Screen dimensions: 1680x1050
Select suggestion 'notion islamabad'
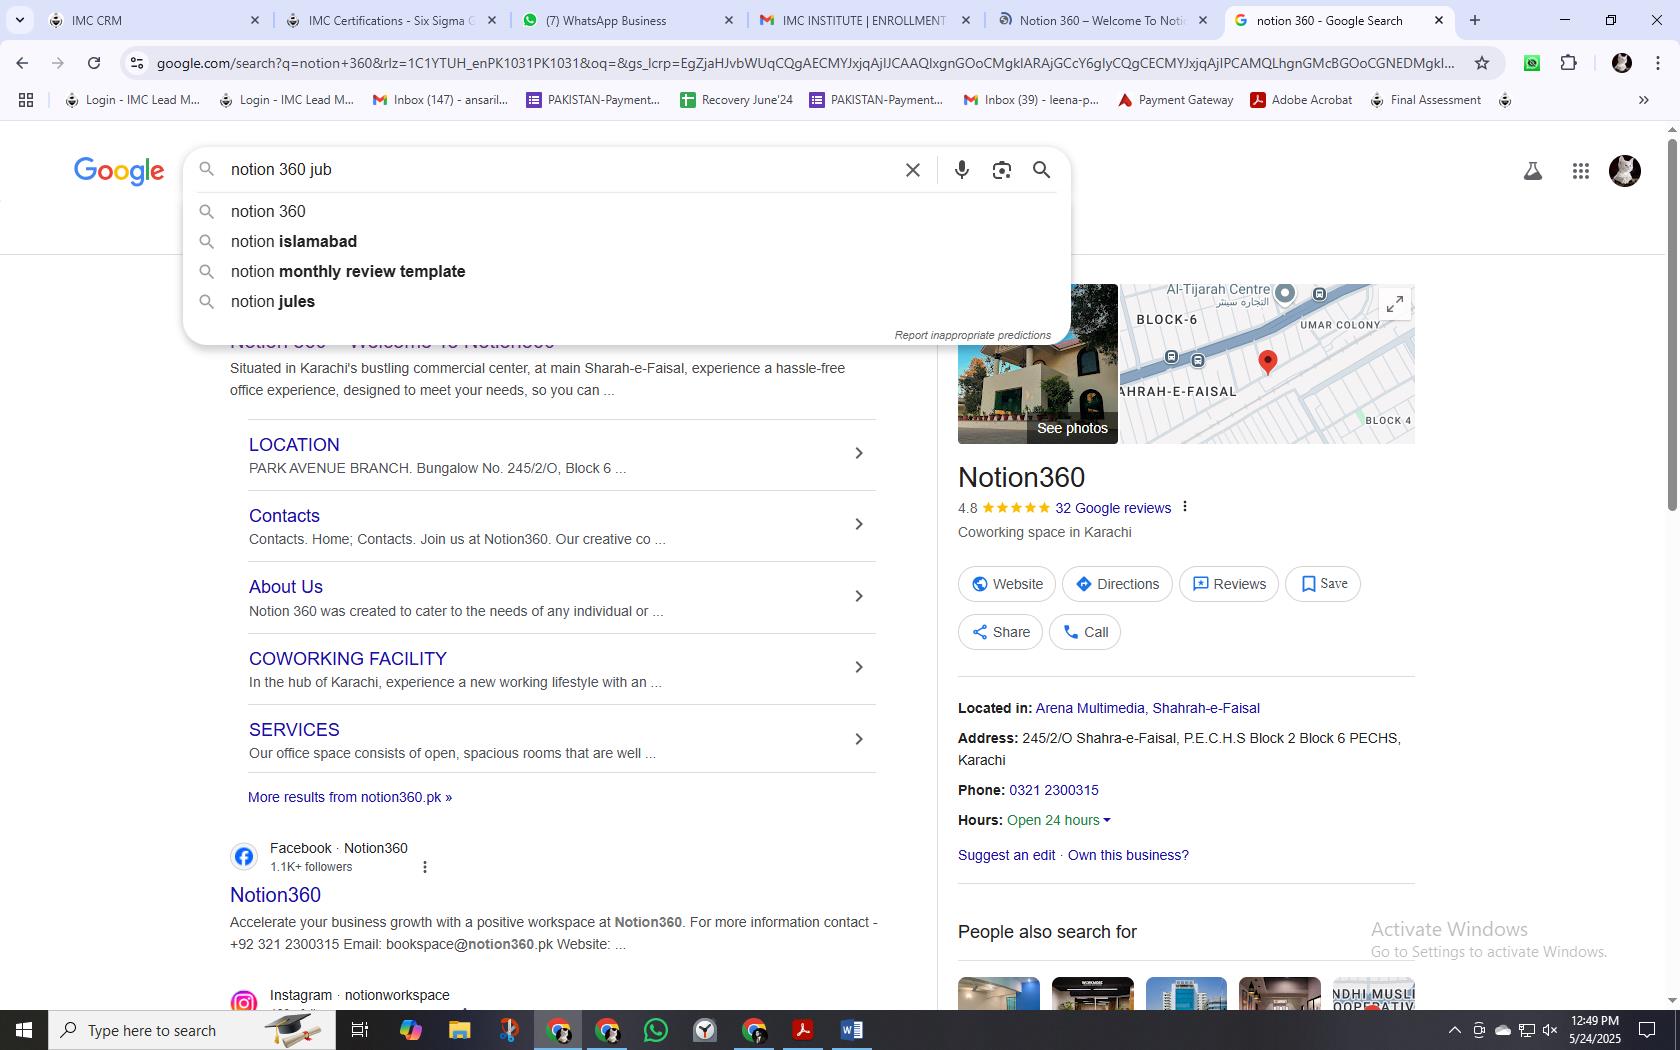point(626,242)
